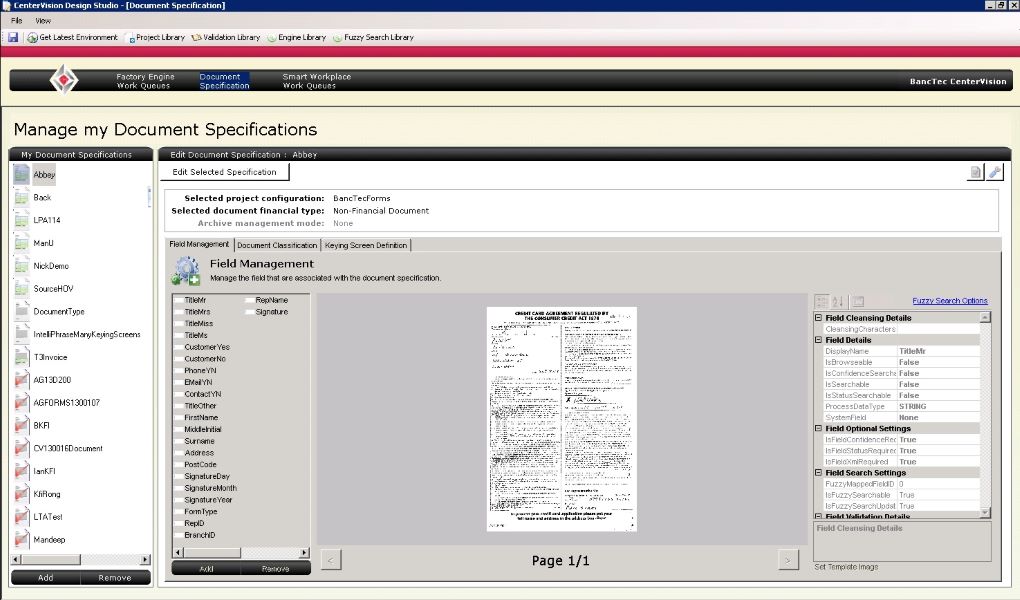Click the empty CleansingCharacters value cell
This screenshot has height=600, width=1020.
tap(938, 329)
